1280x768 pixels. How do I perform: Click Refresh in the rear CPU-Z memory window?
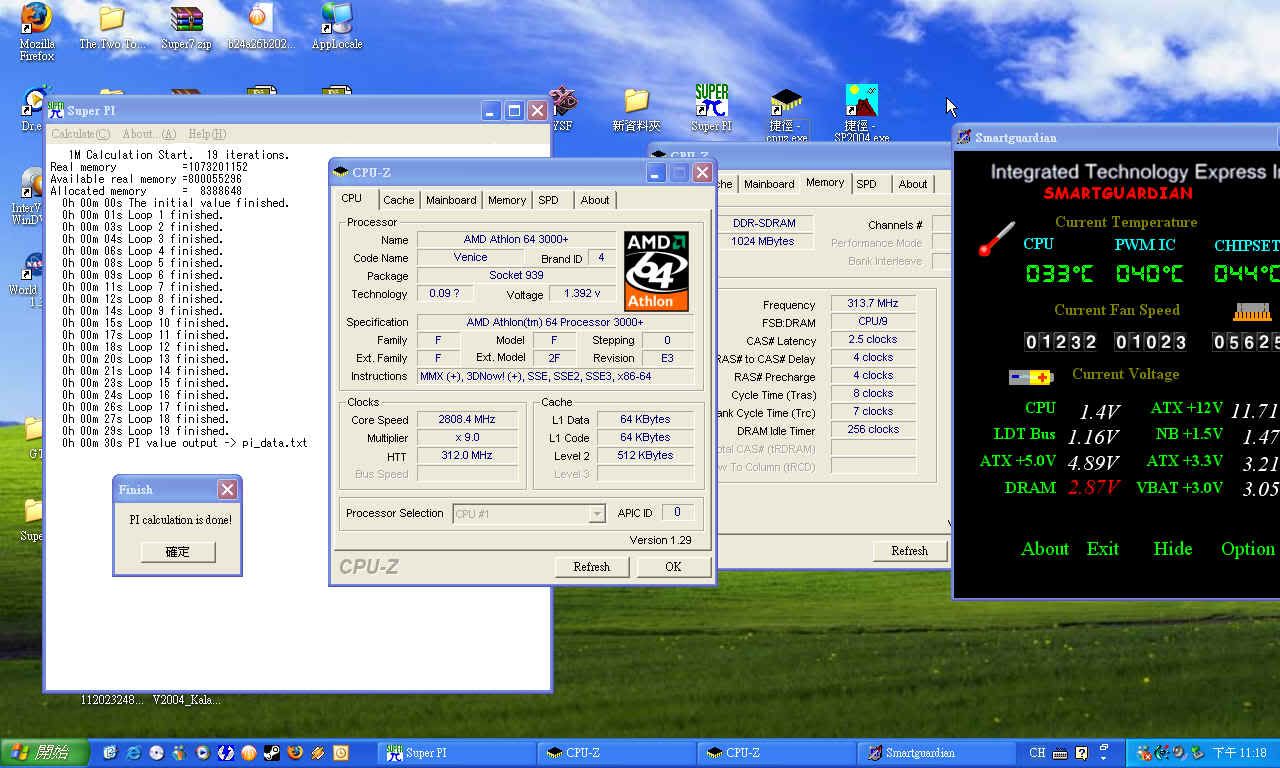[909, 551]
